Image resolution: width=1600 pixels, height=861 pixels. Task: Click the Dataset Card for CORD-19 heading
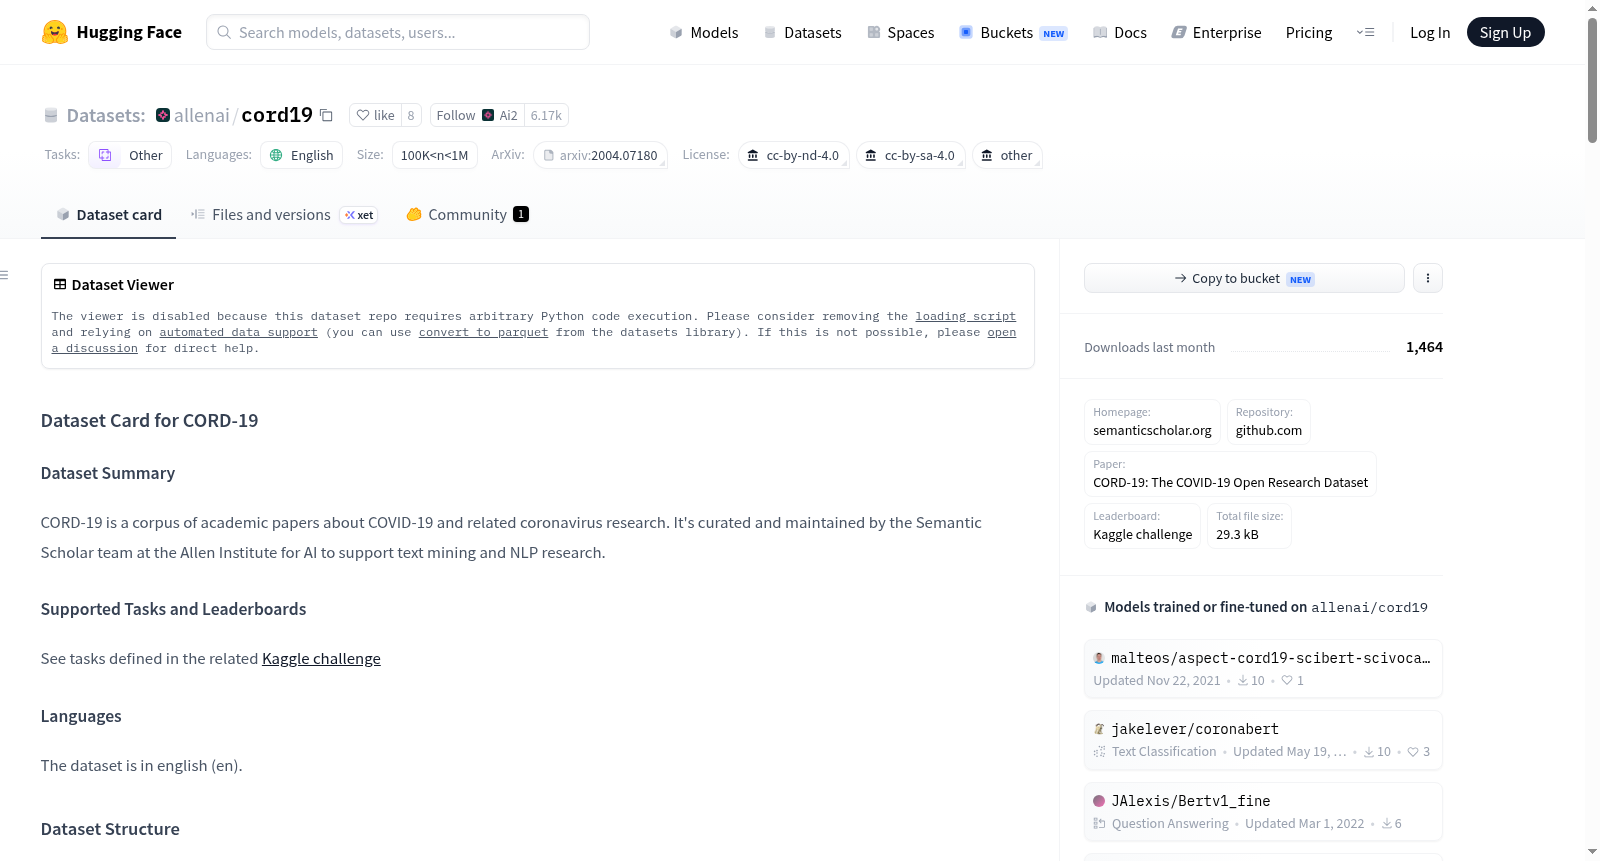149,421
